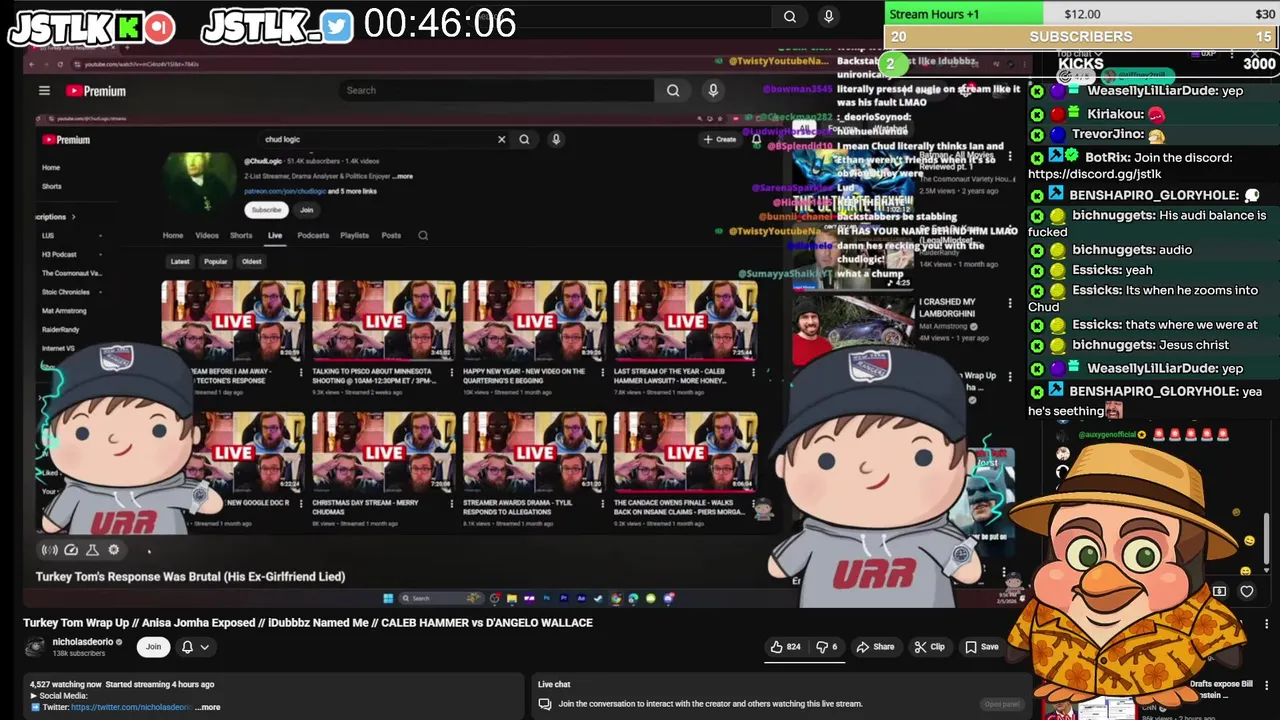Click the inner voice search microphone
The width and height of the screenshot is (1280, 720).
556,140
